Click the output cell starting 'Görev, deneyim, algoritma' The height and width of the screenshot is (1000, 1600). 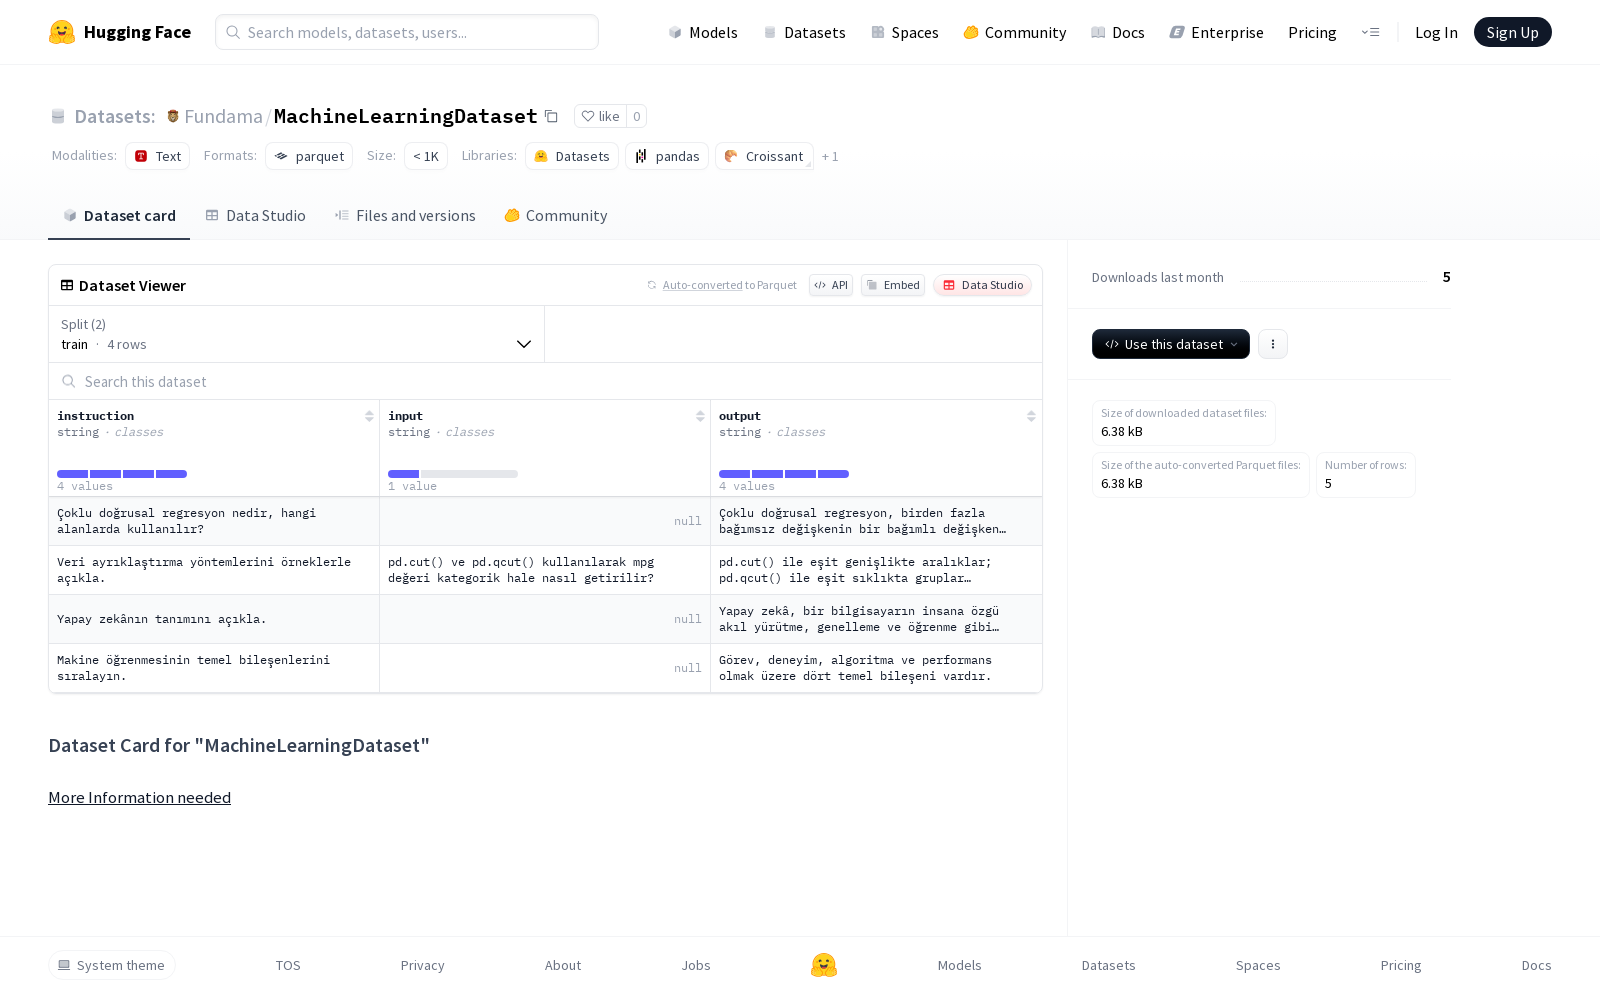tap(876, 668)
